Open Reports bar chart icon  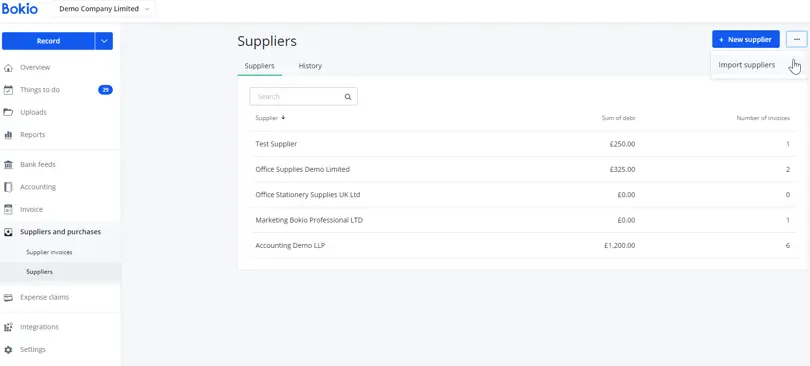click(x=8, y=135)
